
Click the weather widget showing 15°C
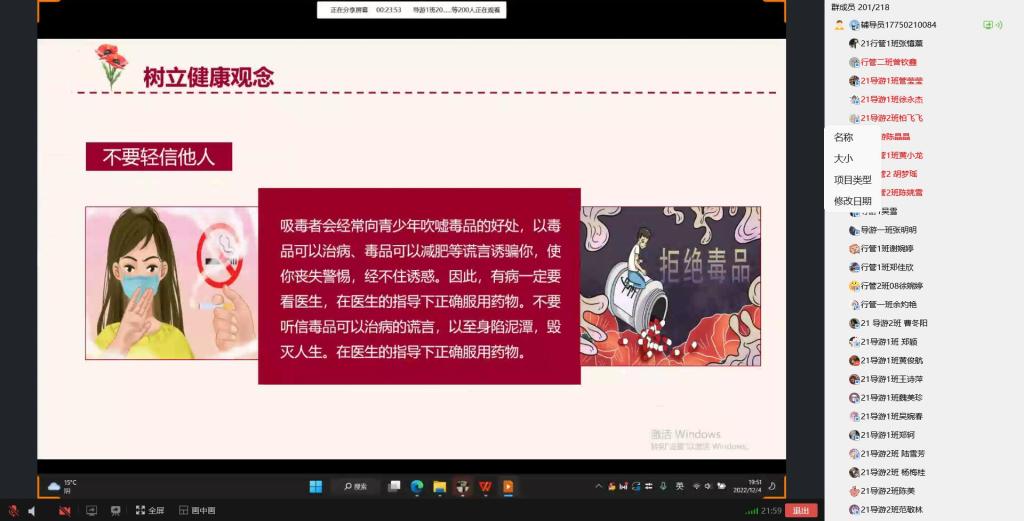coord(62,486)
